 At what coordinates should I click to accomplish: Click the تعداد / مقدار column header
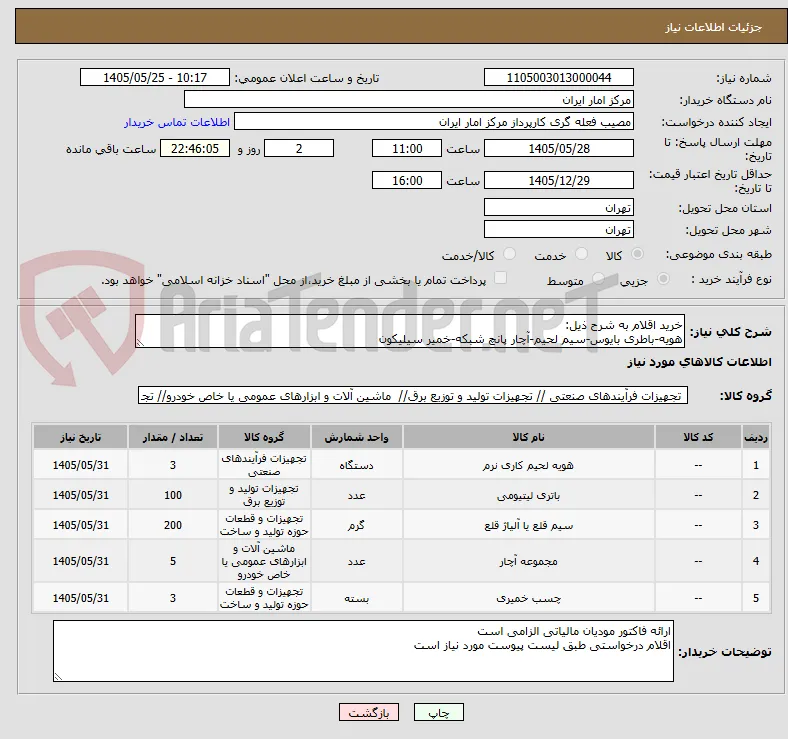click(172, 437)
